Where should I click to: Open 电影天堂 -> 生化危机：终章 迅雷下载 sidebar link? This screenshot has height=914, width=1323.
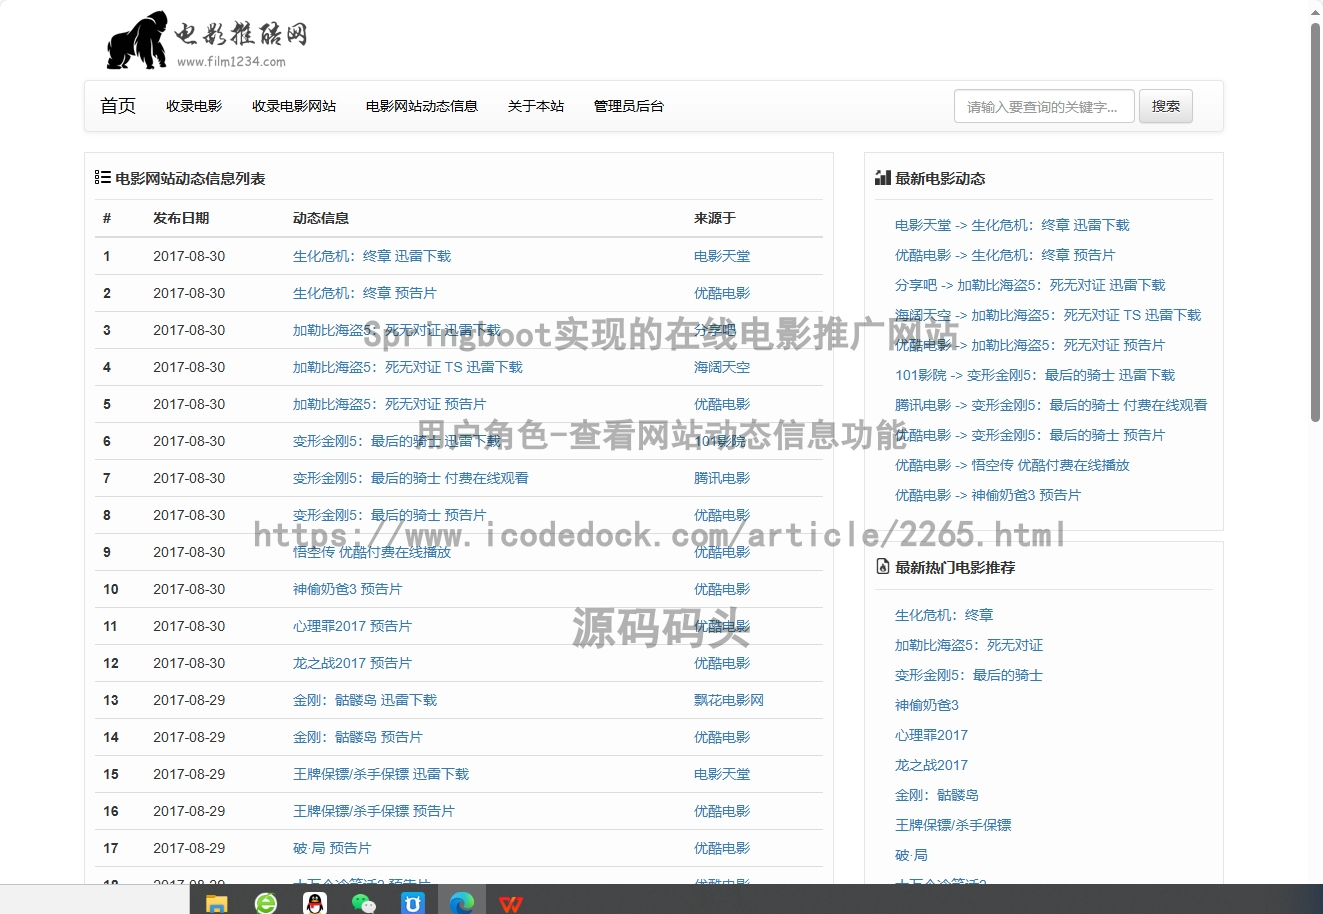(x=1012, y=225)
